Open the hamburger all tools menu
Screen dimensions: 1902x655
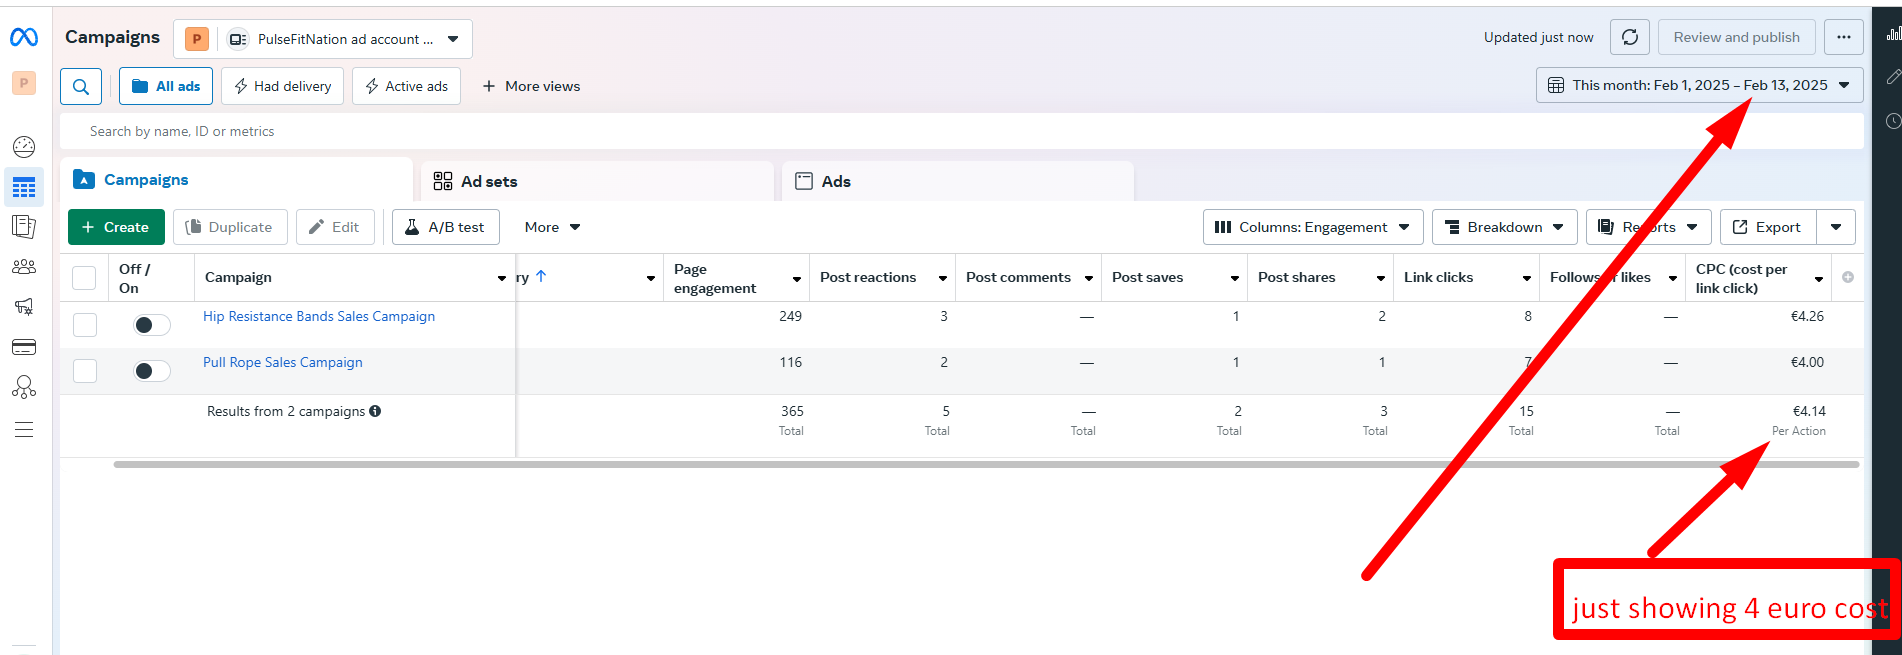tap(24, 430)
